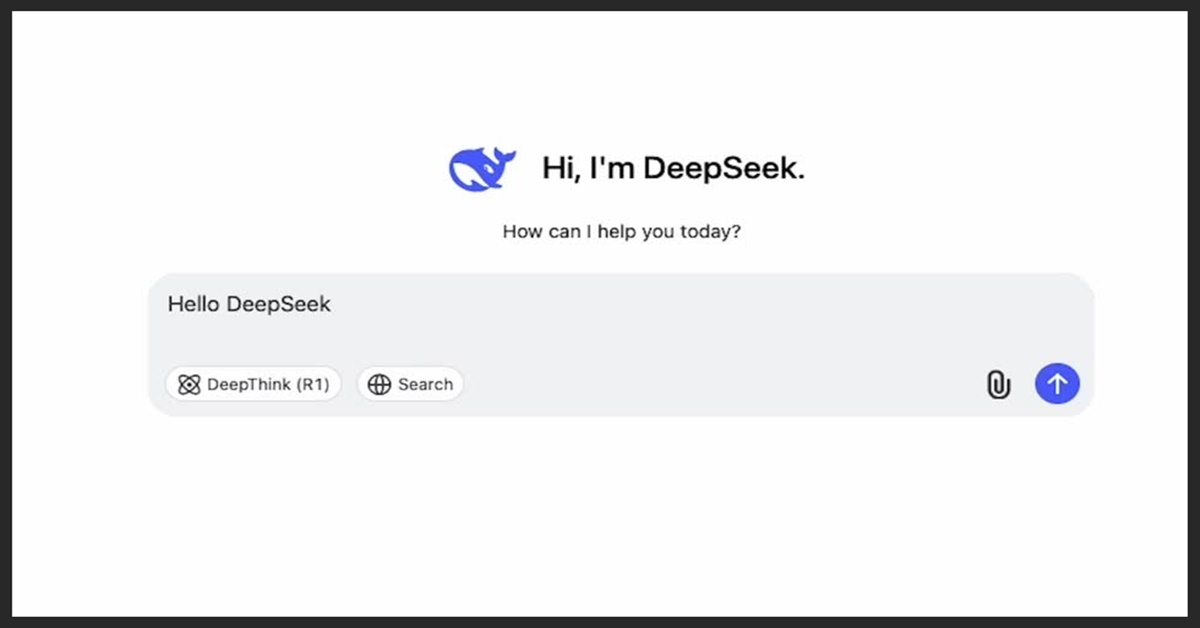Toggle the web Search option

tap(410, 385)
